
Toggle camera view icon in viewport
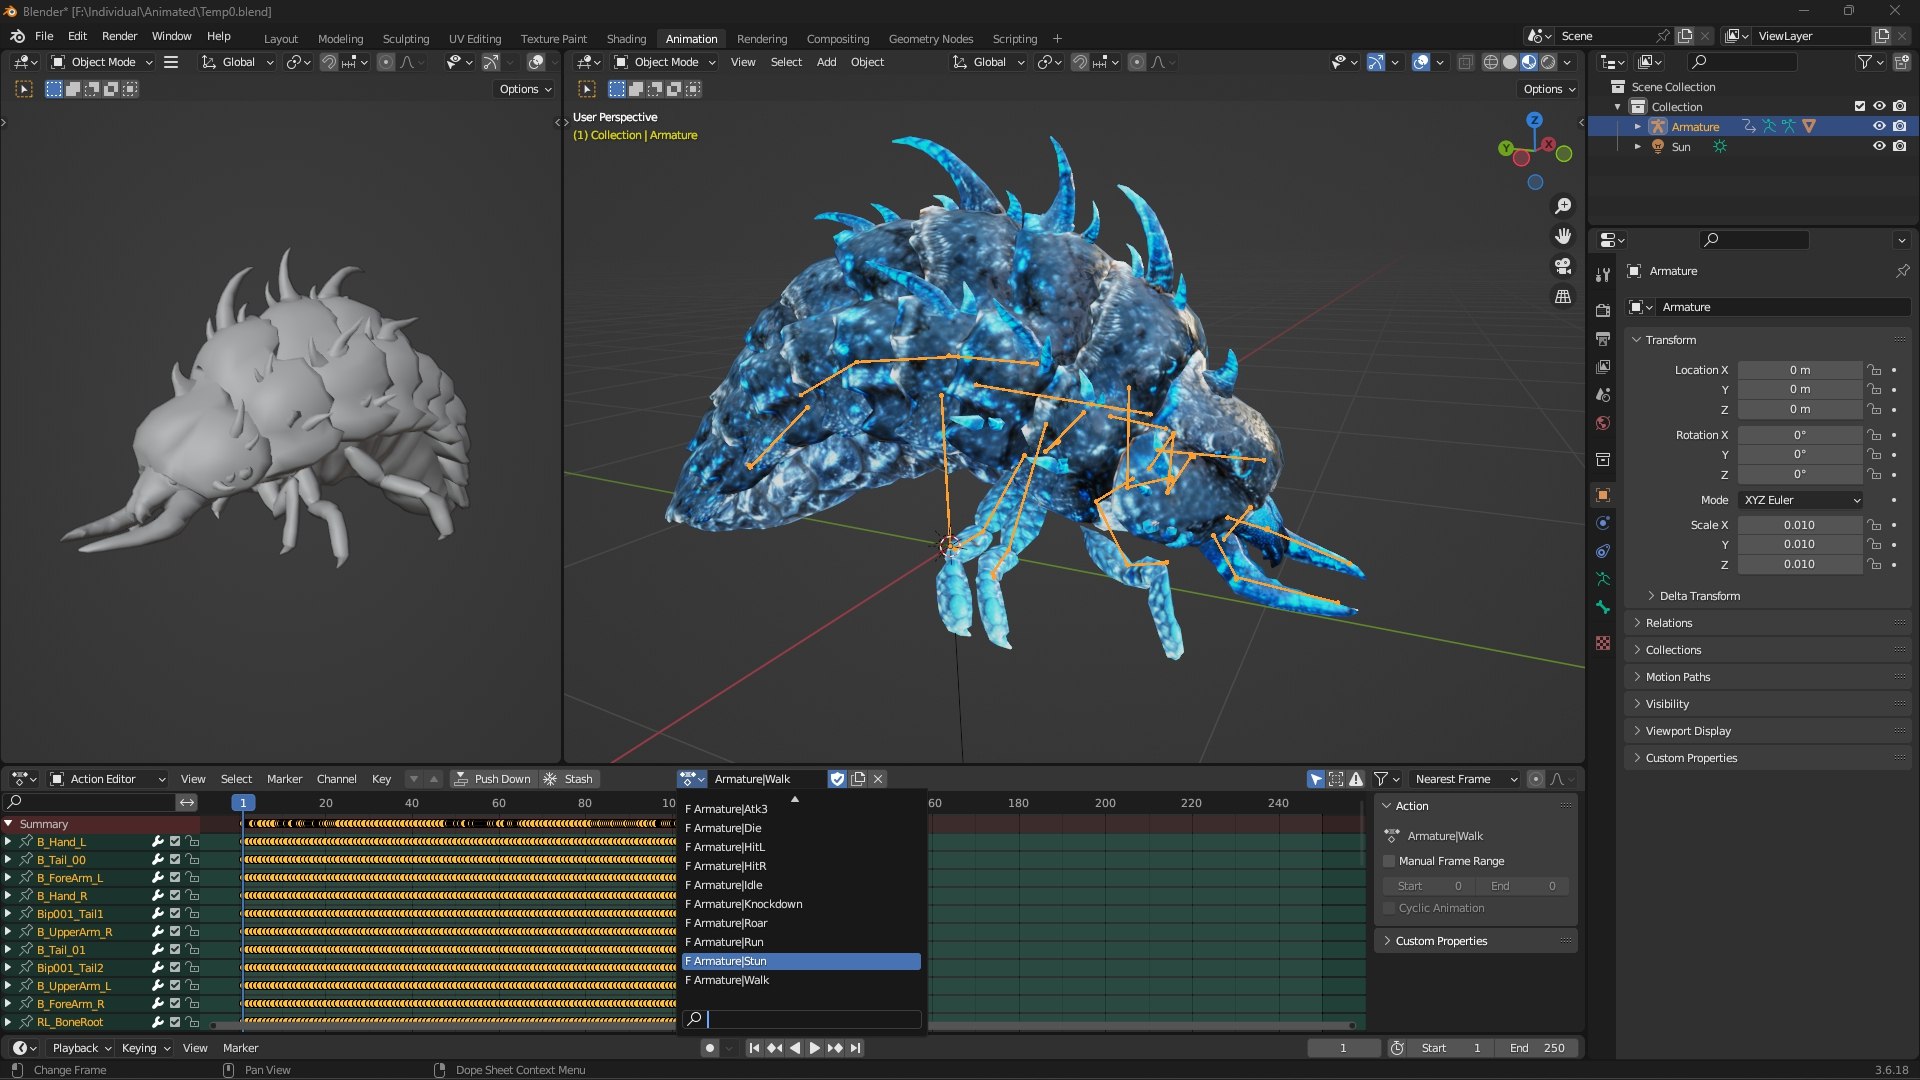[1563, 266]
